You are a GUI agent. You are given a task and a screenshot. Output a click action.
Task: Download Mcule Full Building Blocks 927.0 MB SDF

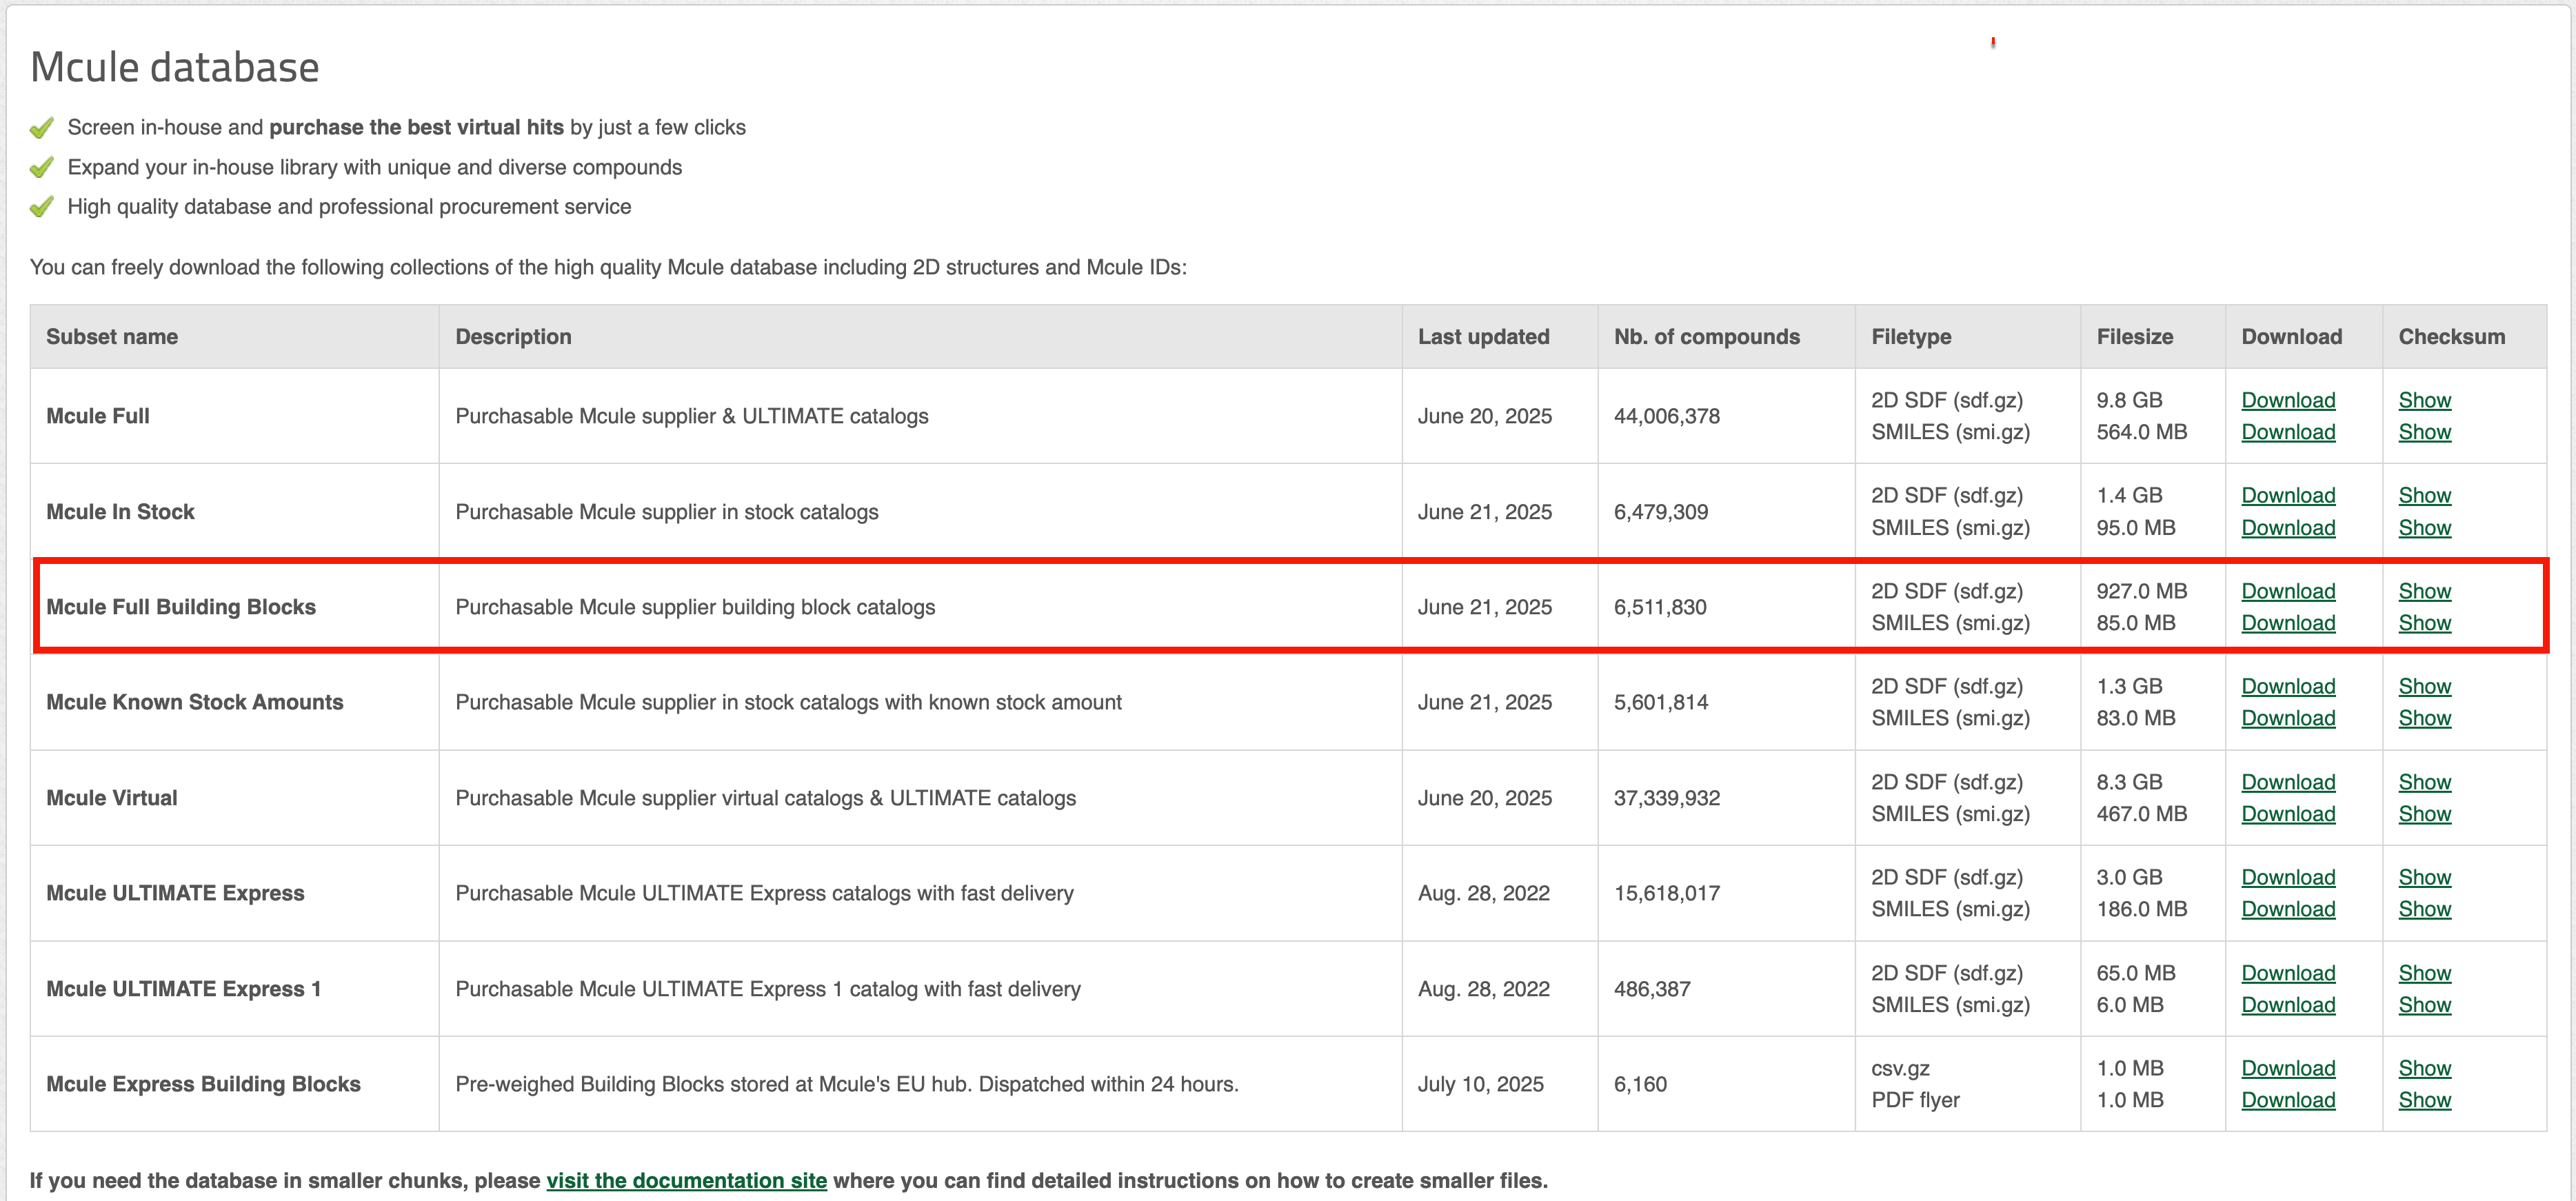2288,591
